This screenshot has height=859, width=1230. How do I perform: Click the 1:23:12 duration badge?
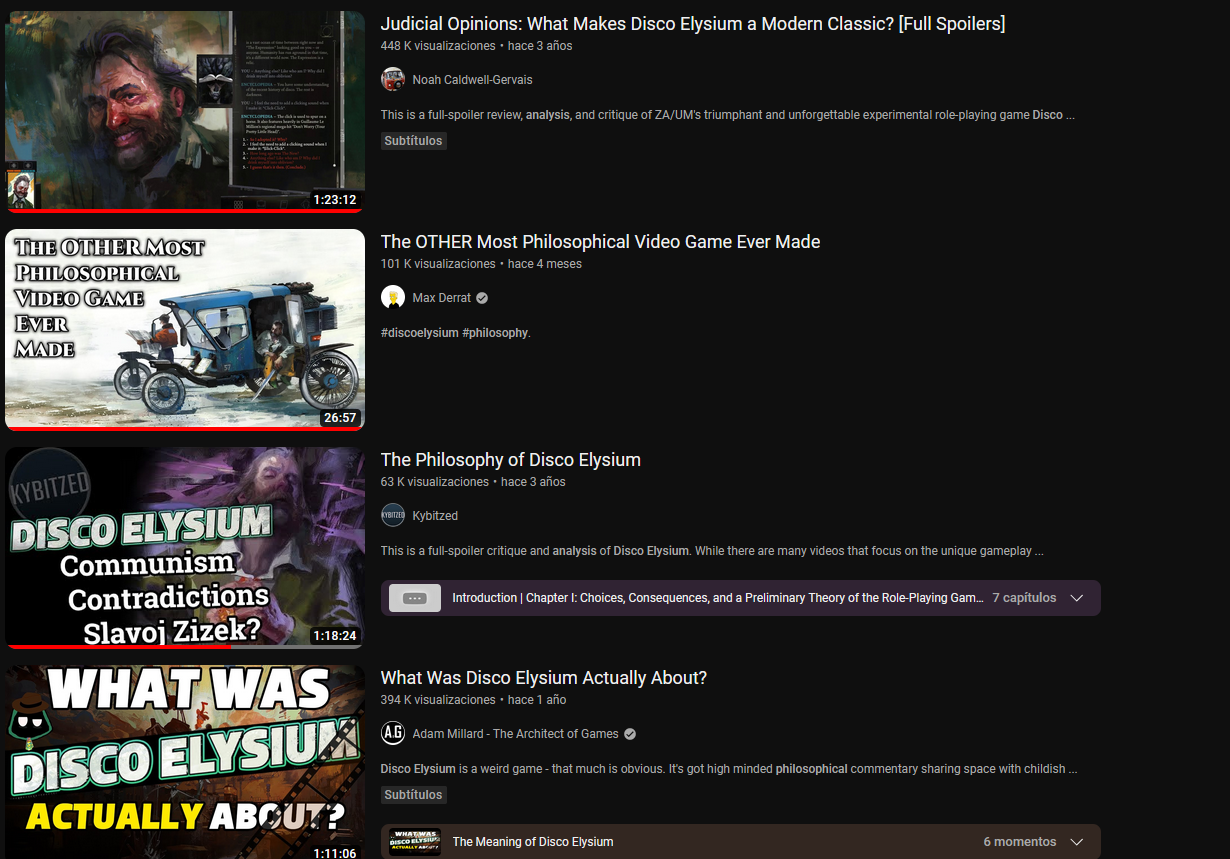335,199
